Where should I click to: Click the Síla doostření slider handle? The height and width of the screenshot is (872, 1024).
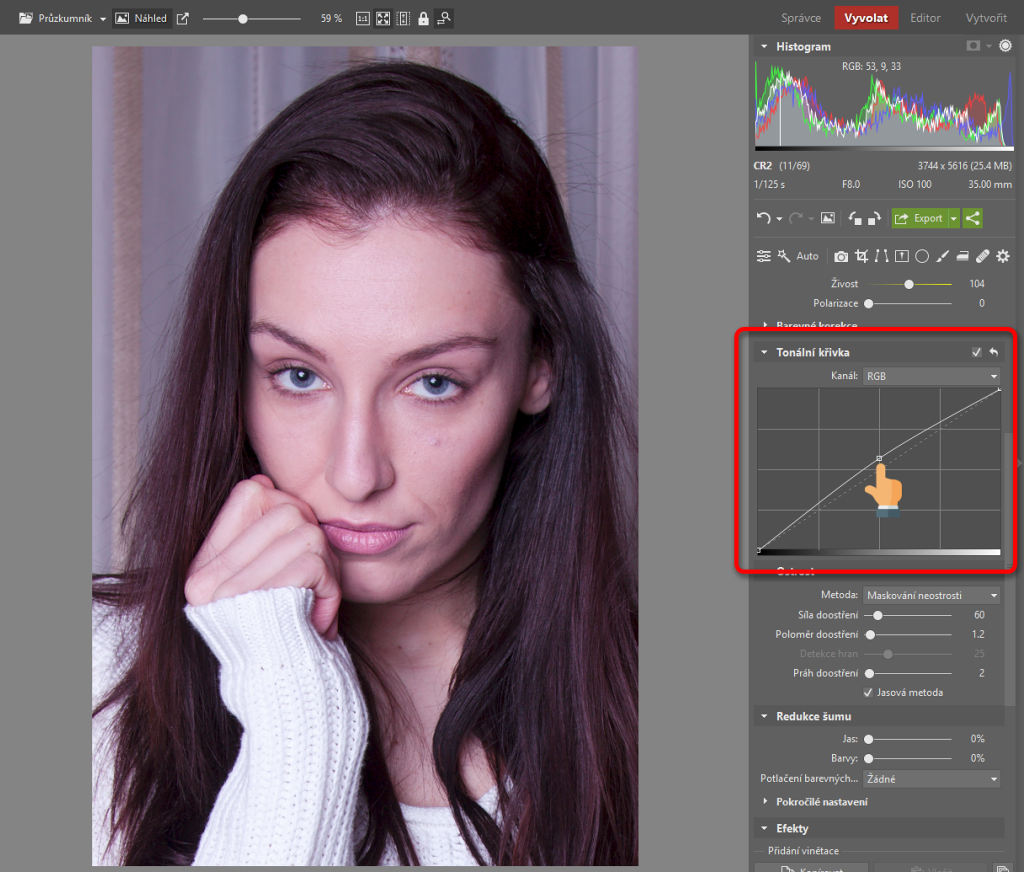point(878,615)
